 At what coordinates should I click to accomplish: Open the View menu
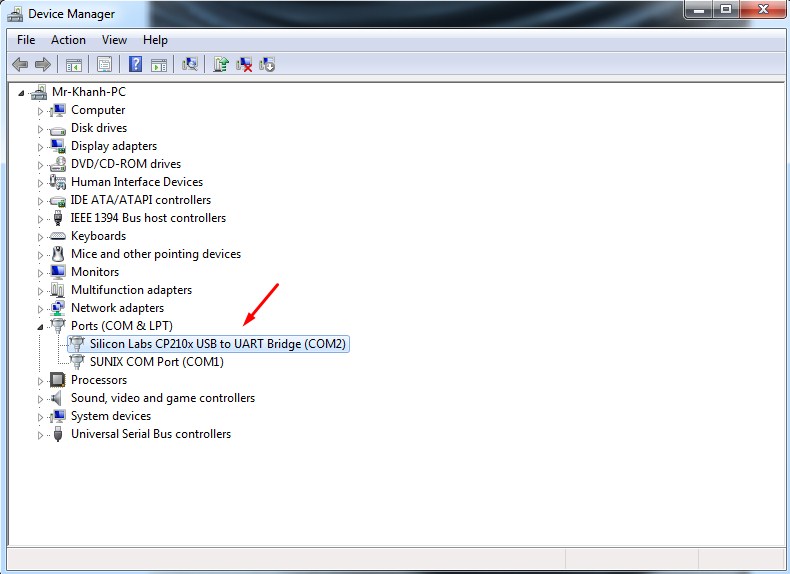click(x=114, y=40)
